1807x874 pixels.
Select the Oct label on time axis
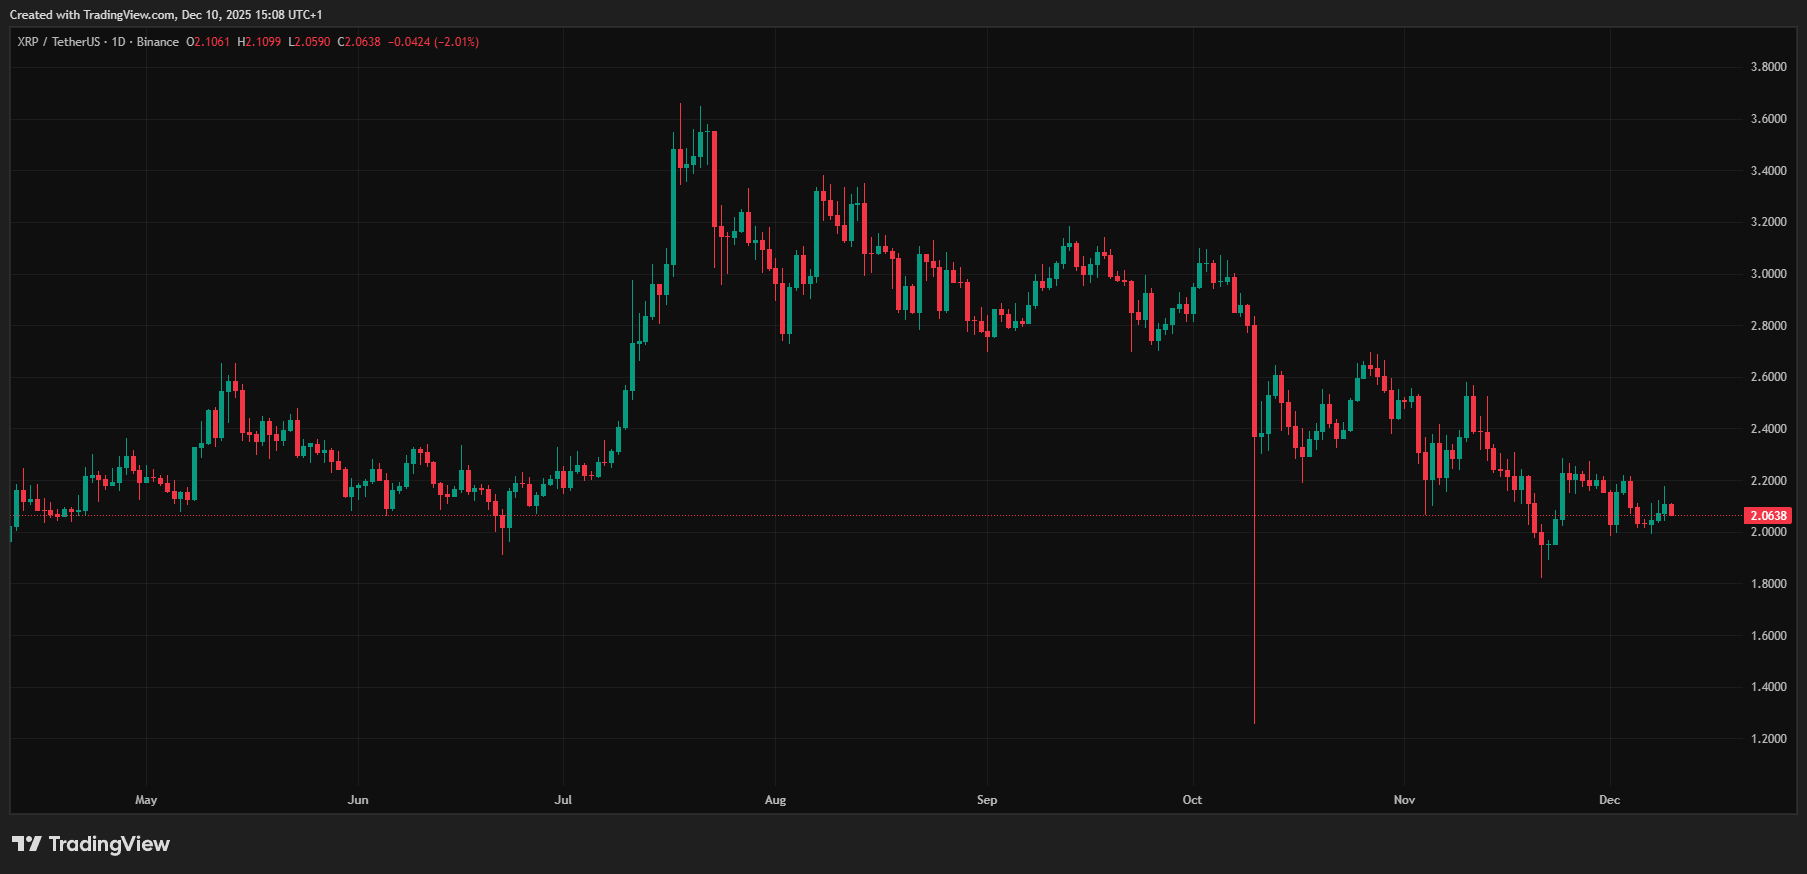1192,800
